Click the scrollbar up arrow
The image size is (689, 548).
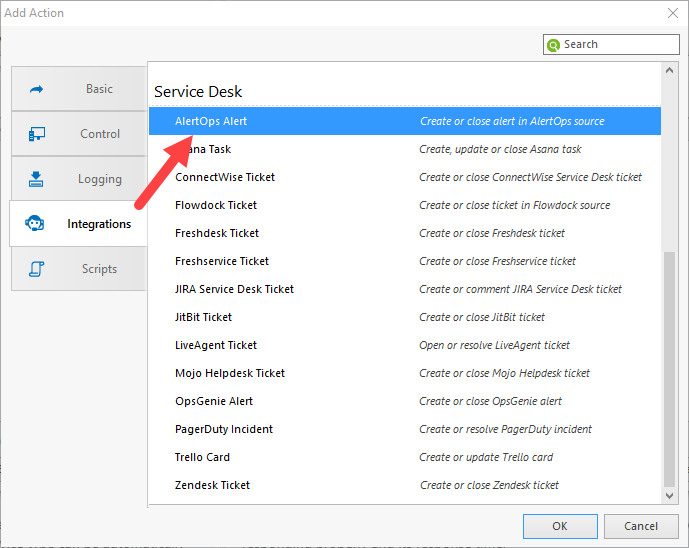click(x=669, y=70)
